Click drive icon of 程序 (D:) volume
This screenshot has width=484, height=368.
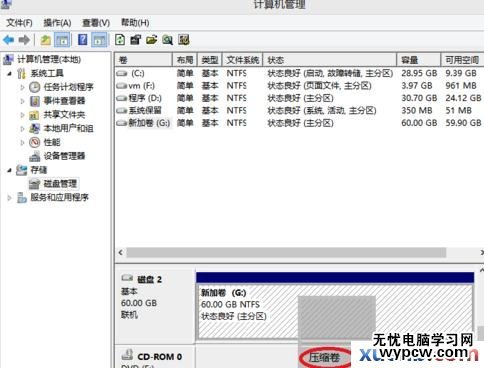(122, 98)
